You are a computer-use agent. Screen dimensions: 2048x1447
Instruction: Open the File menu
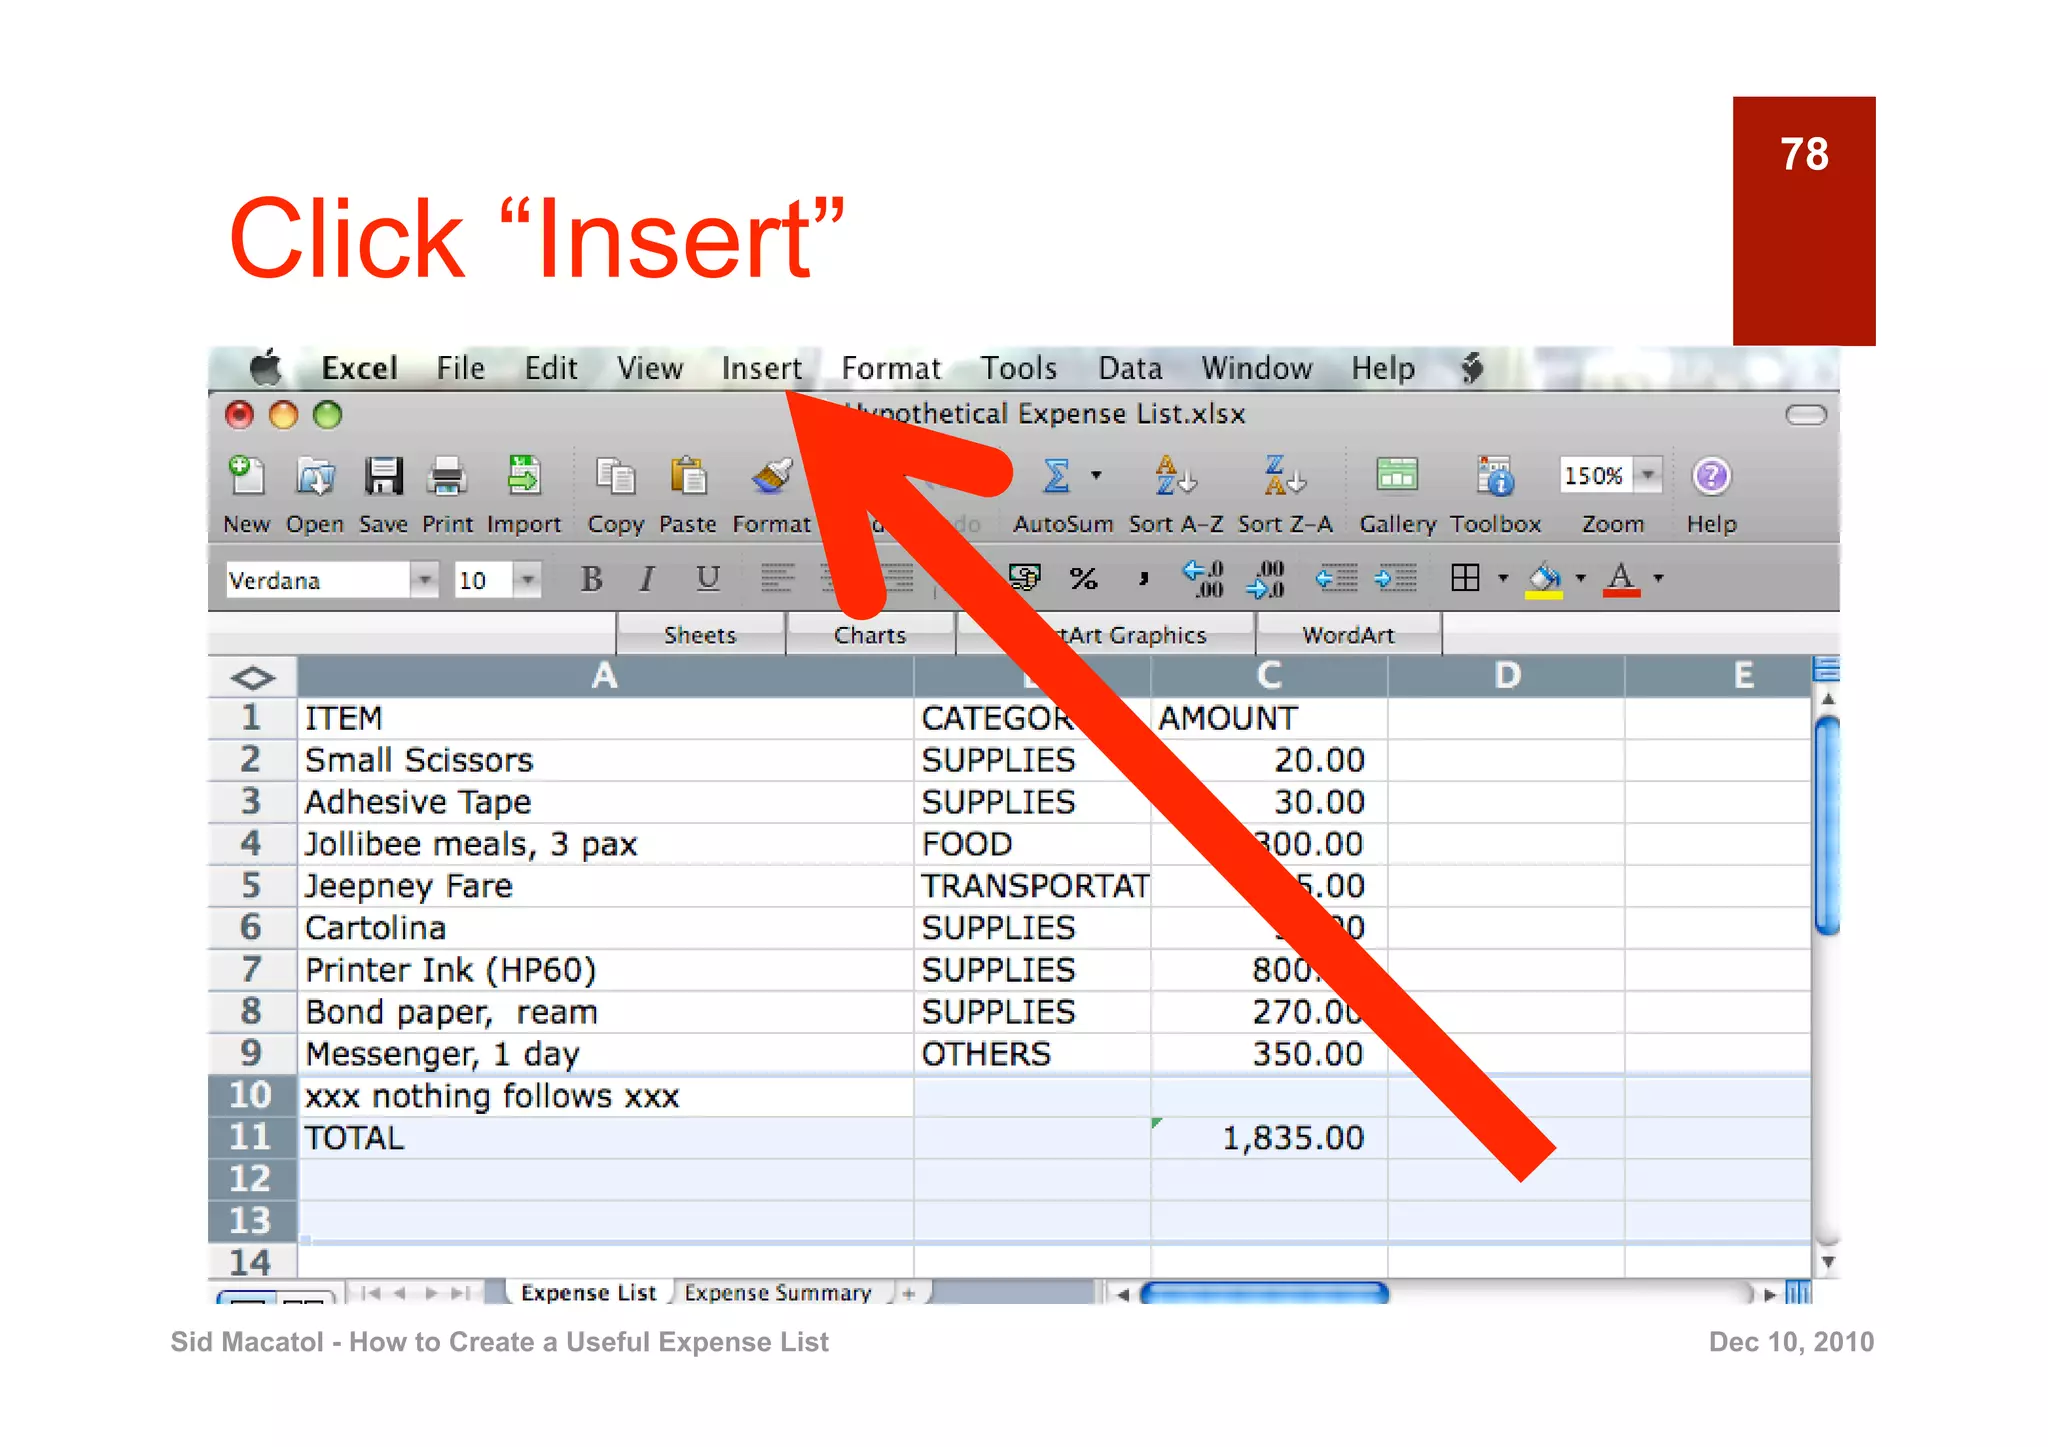[460, 368]
